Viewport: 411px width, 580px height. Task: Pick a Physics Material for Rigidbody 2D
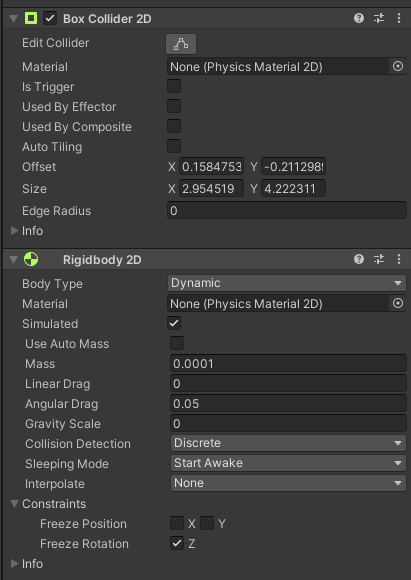click(x=398, y=303)
